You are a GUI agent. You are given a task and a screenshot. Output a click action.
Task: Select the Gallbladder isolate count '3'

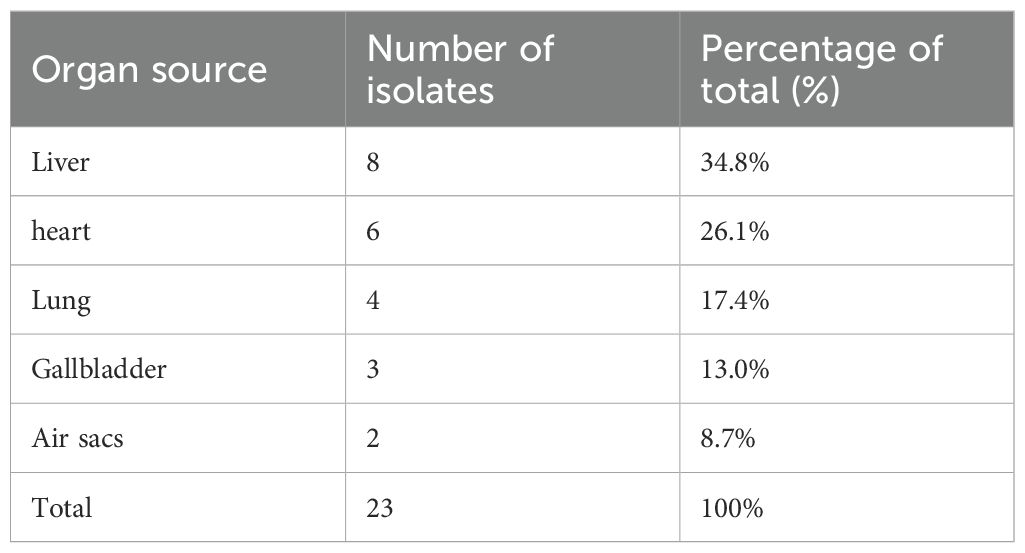click(x=374, y=368)
